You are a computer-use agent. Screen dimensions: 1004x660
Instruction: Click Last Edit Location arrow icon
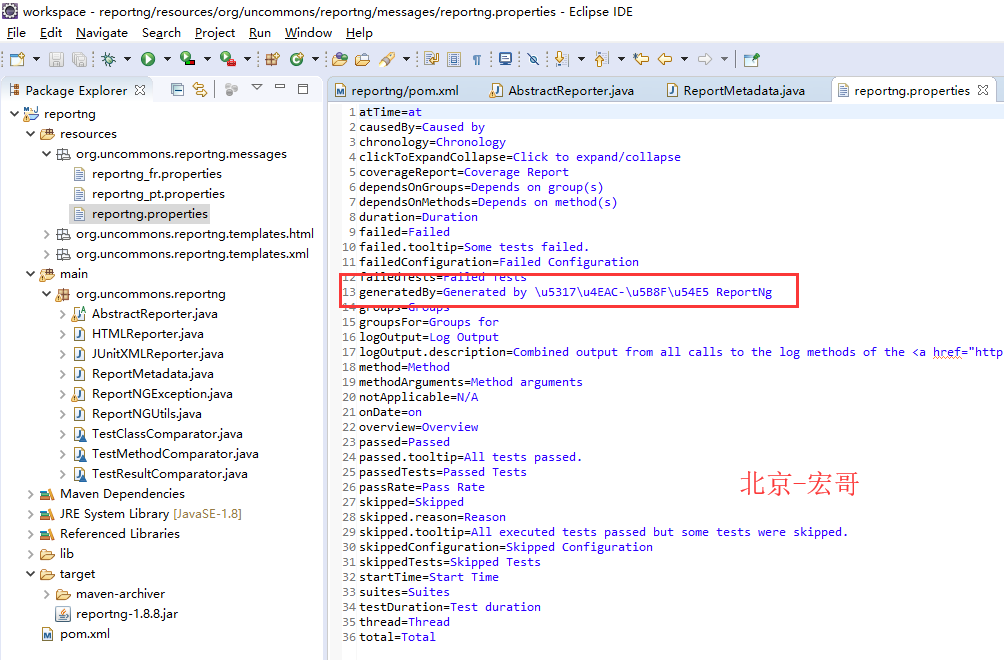(641, 60)
